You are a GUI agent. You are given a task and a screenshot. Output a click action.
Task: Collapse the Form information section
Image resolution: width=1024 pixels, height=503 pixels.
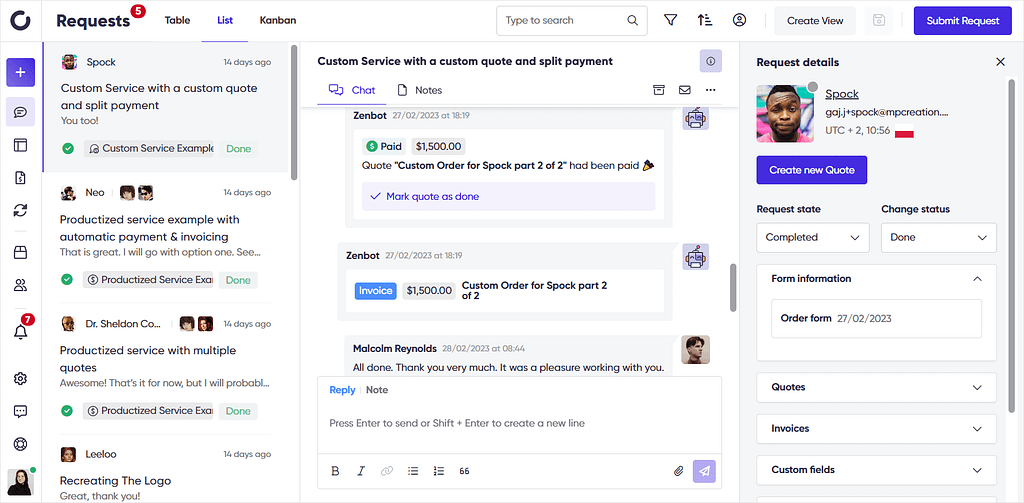tap(876, 278)
